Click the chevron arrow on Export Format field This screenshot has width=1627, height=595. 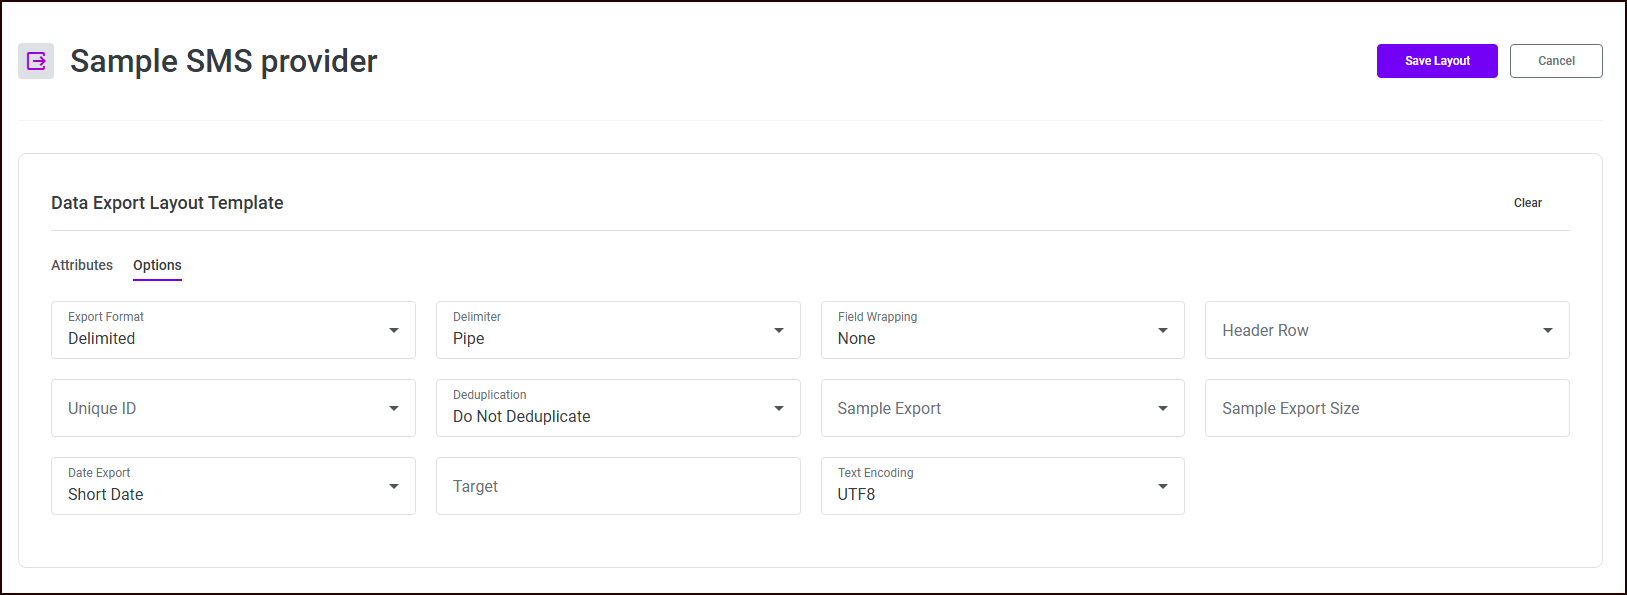pyautogui.click(x=394, y=330)
